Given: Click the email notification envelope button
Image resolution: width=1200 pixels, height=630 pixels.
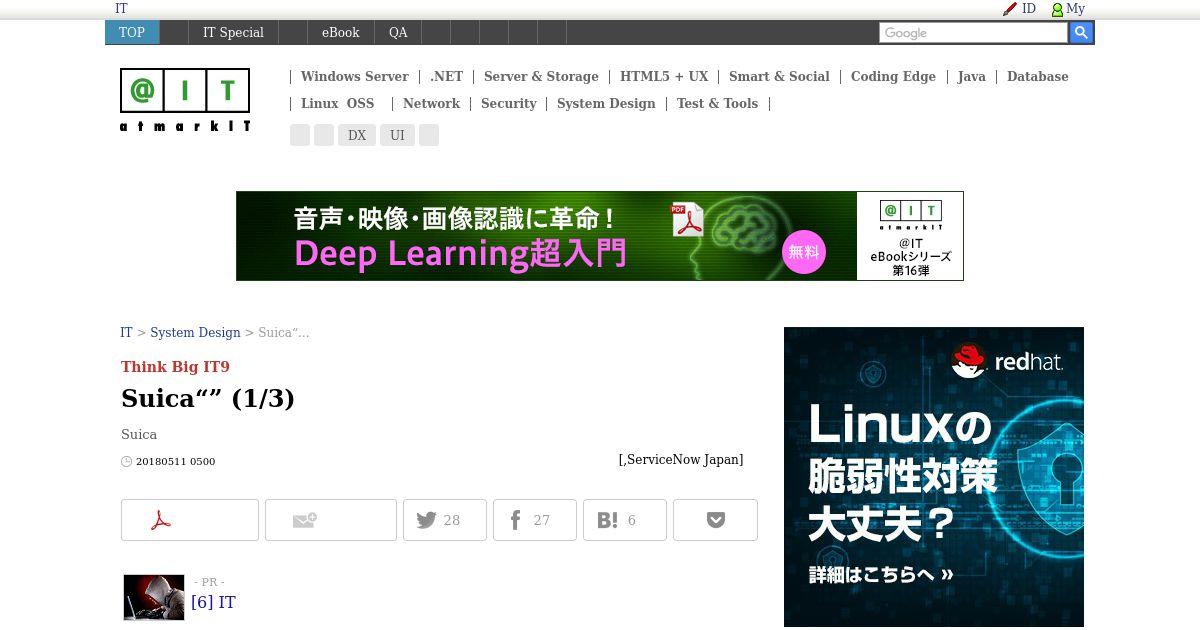Looking at the screenshot, I should coord(331,520).
